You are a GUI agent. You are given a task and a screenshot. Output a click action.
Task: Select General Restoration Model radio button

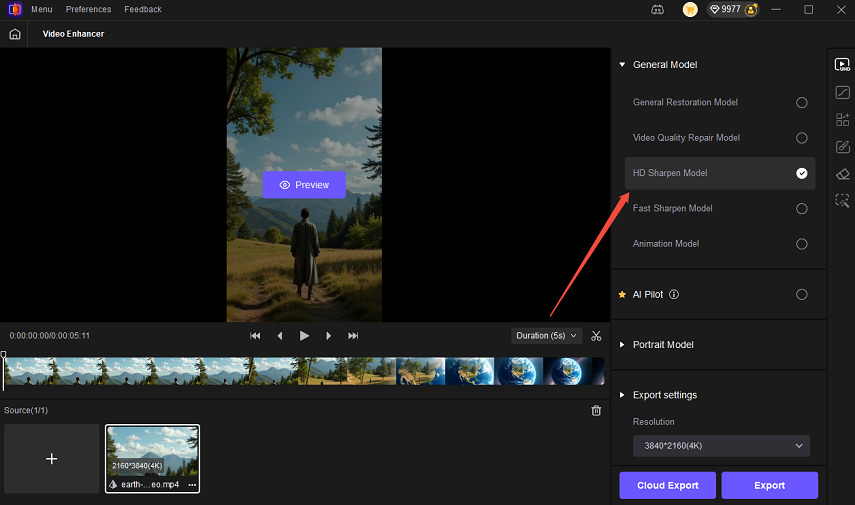pyautogui.click(x=801, y=103)
